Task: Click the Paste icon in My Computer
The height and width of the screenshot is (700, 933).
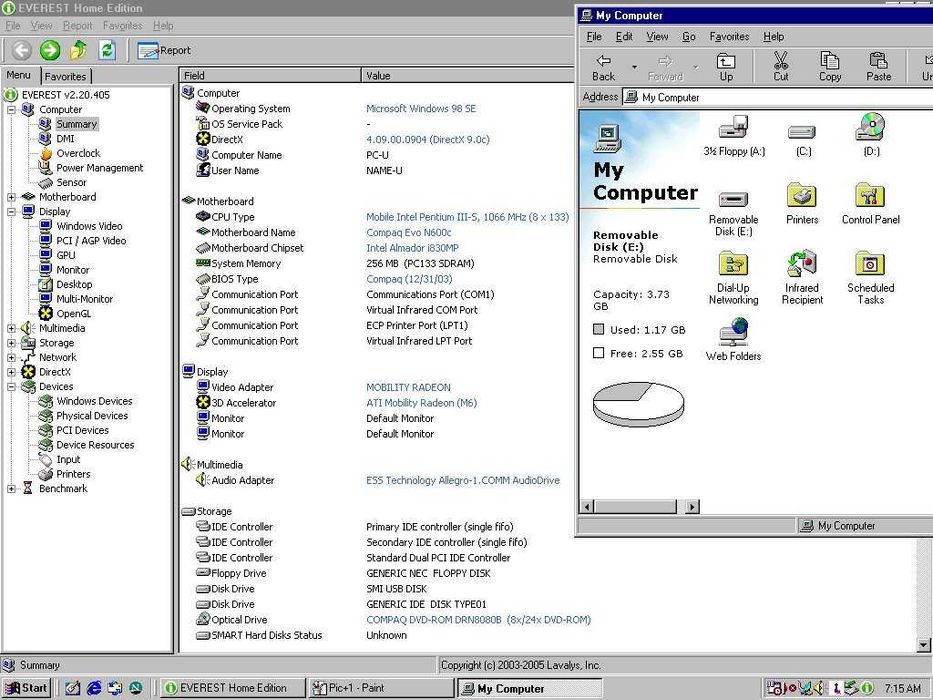Action: (878, 66)
